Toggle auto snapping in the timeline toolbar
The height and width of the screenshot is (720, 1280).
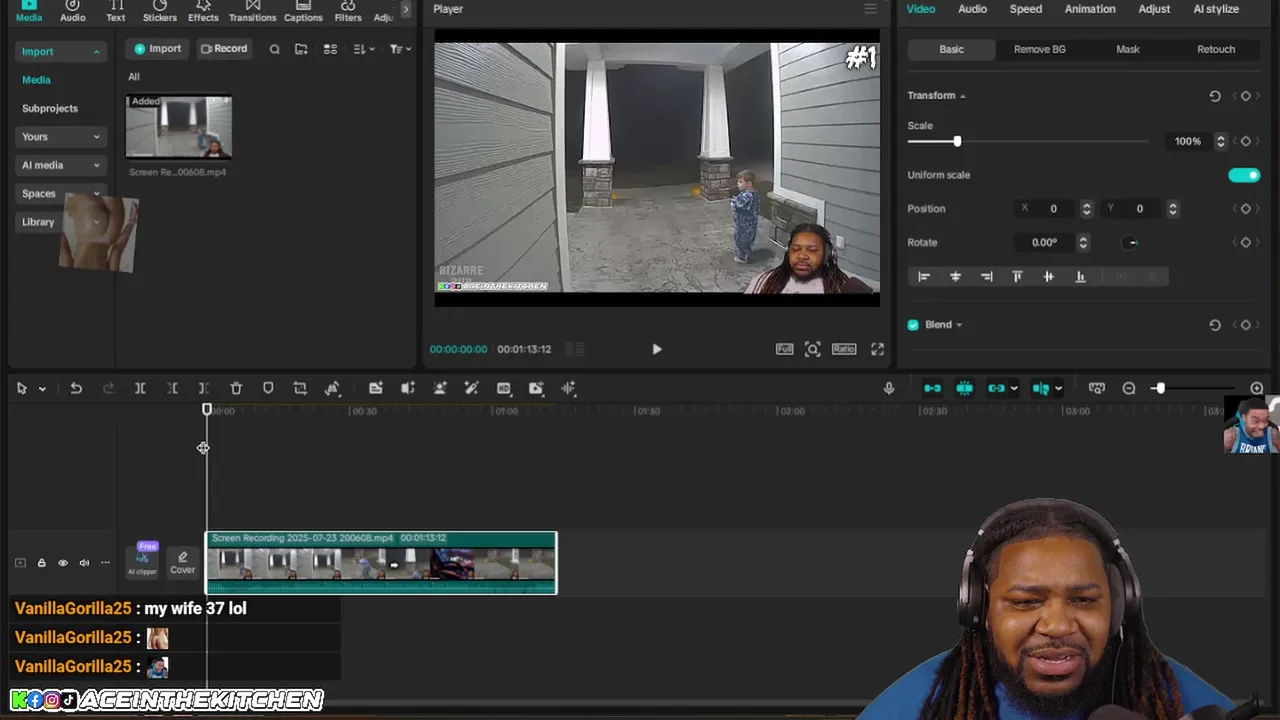(965, 388)
